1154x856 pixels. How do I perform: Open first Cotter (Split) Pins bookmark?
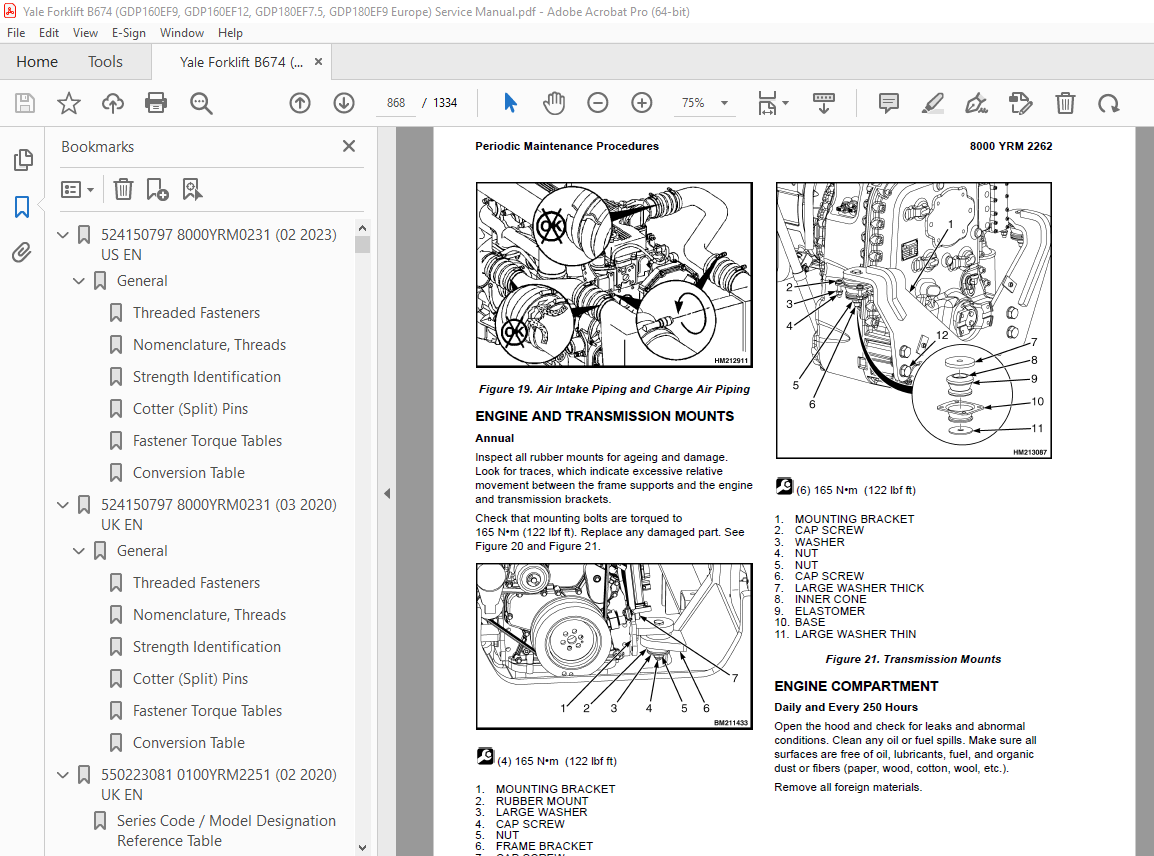(190, 408)
